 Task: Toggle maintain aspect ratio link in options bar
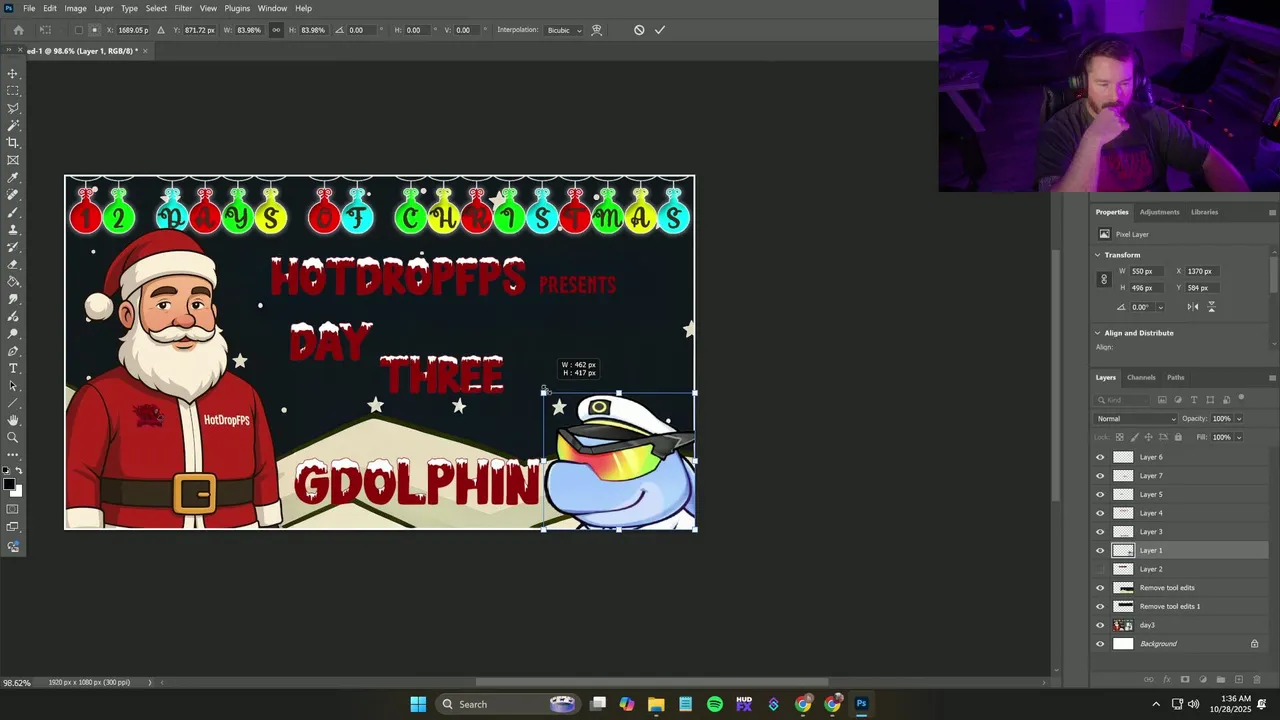pos(276,30)
